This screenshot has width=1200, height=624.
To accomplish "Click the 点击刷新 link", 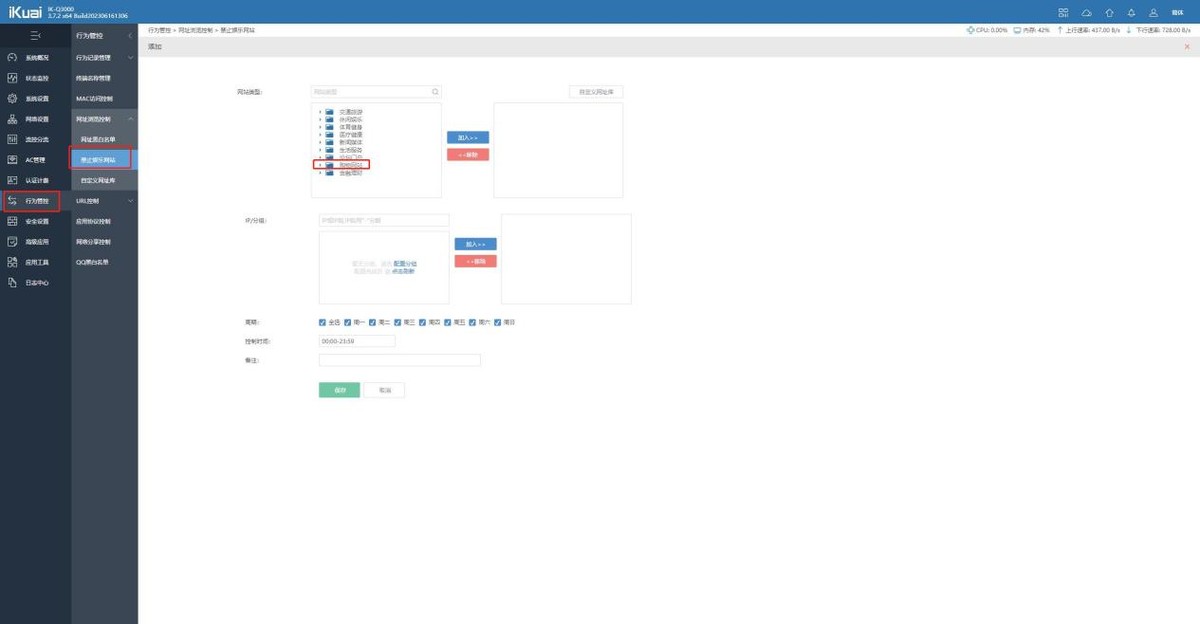I will tap(403, 271).
